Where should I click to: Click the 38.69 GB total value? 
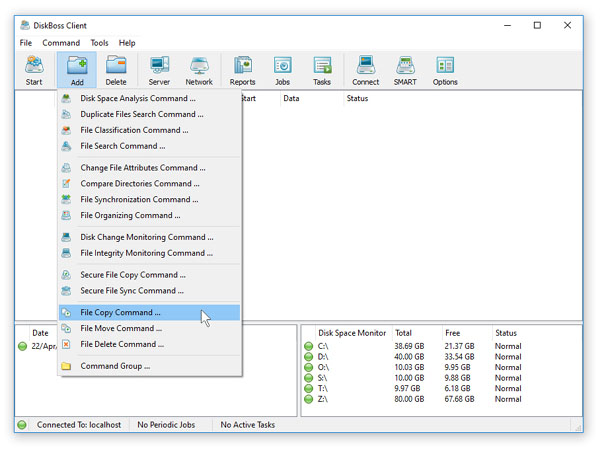[409, 346]
